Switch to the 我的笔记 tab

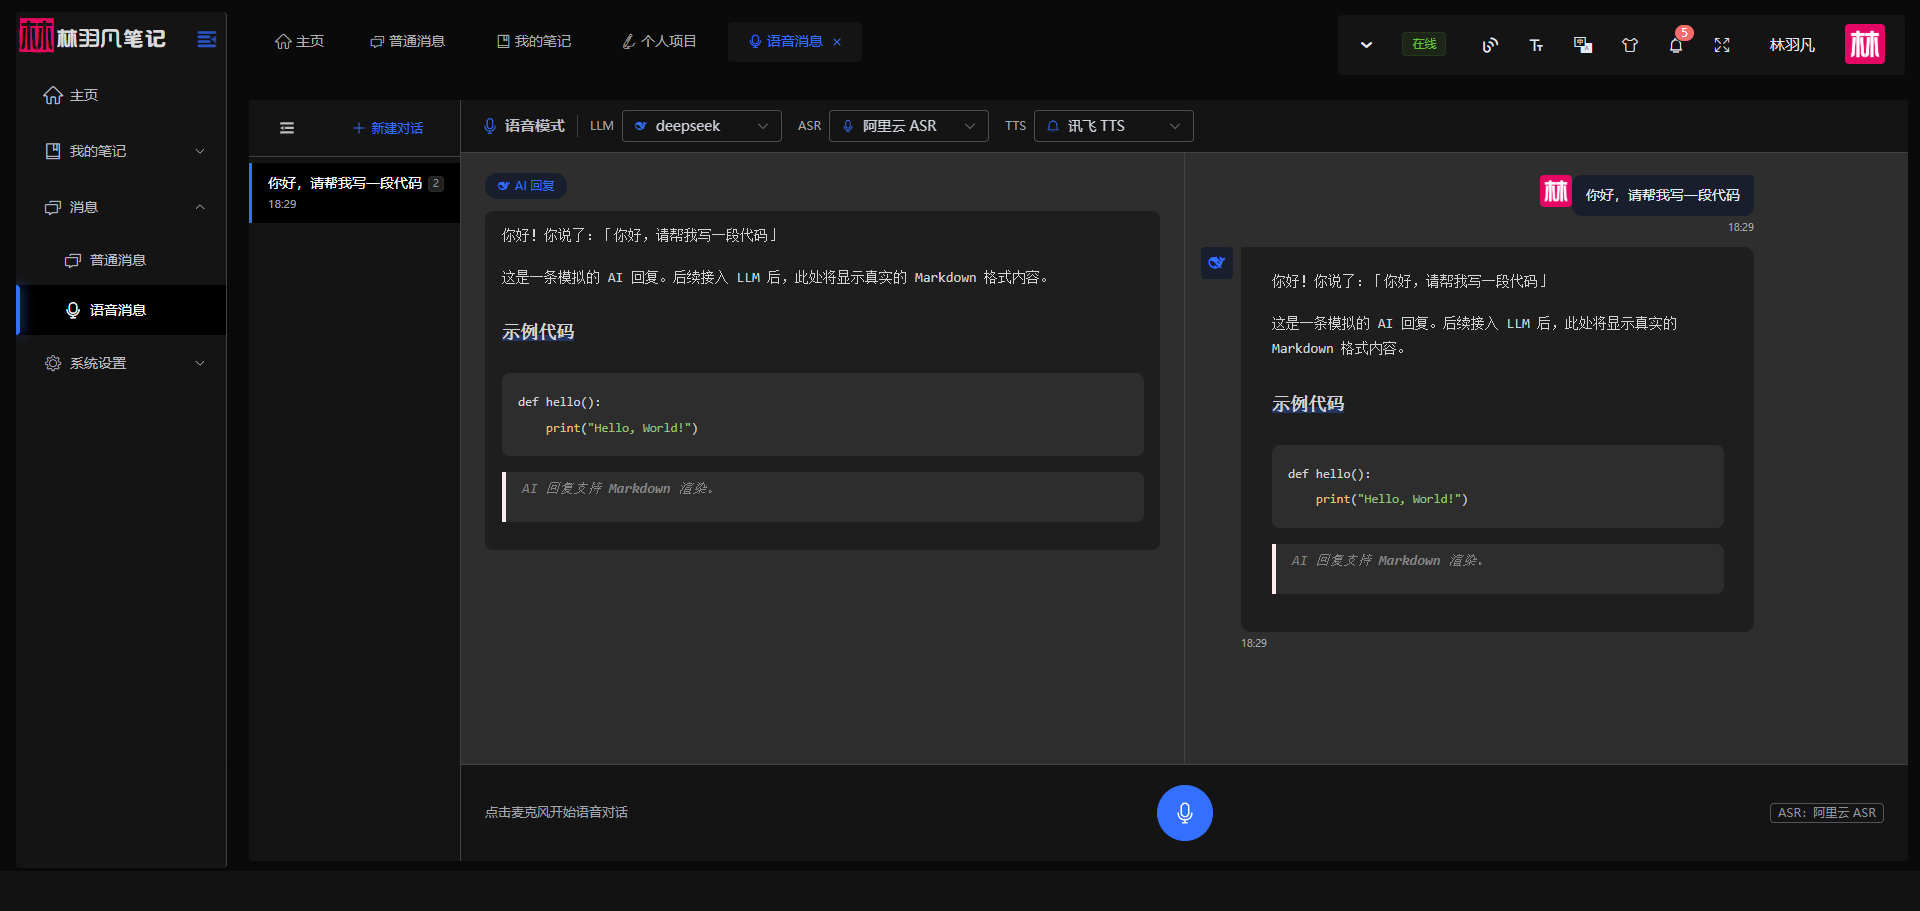pos(534,41)
